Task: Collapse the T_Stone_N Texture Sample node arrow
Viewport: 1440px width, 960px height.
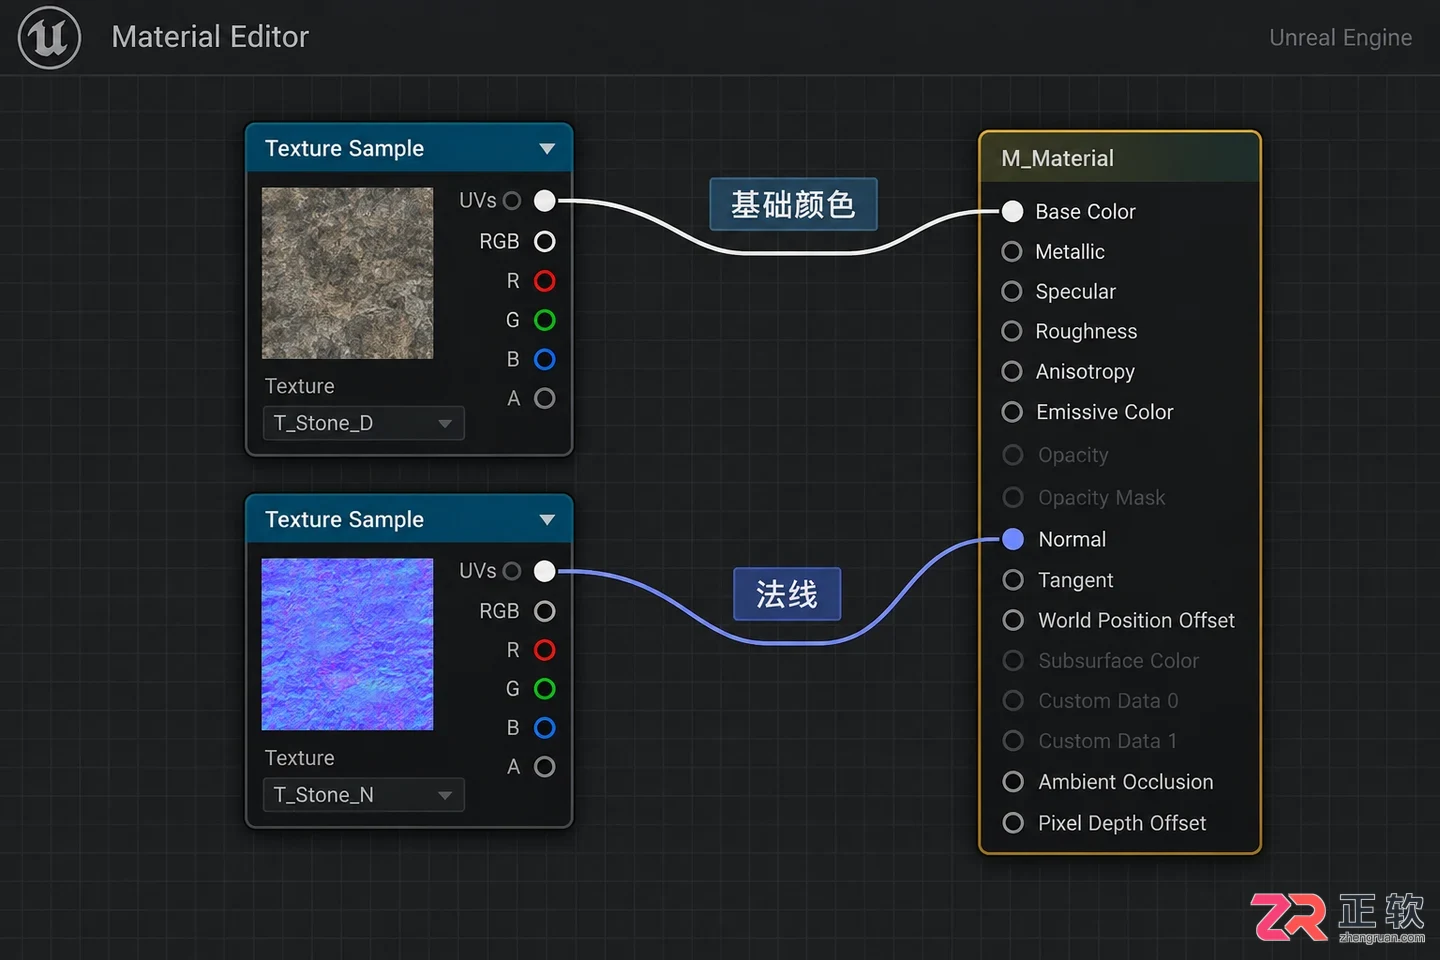Action: (x=547, y=520)
